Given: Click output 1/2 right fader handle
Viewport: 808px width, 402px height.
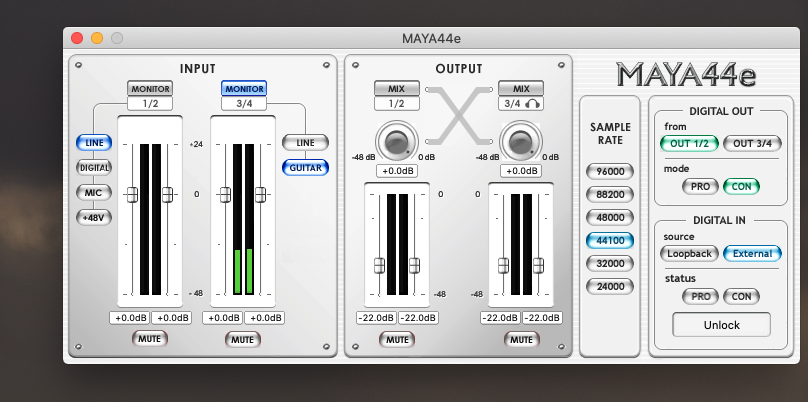Looking at the screenshot, I should [414, 265].
